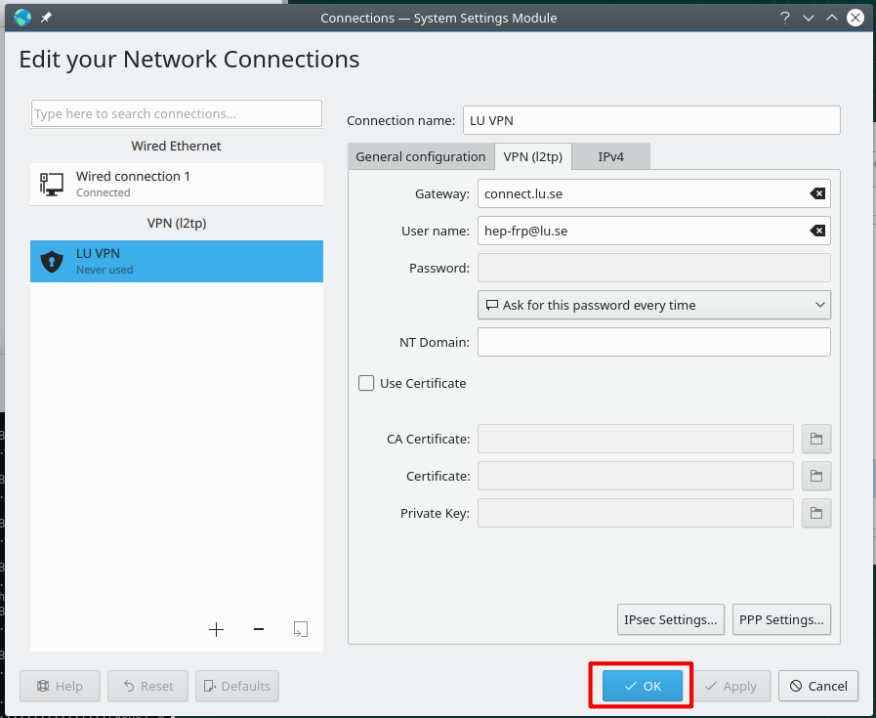Open the question mark help in title bar
The image size is (876, 718).
pyautogui.click(x=785, y=18)
